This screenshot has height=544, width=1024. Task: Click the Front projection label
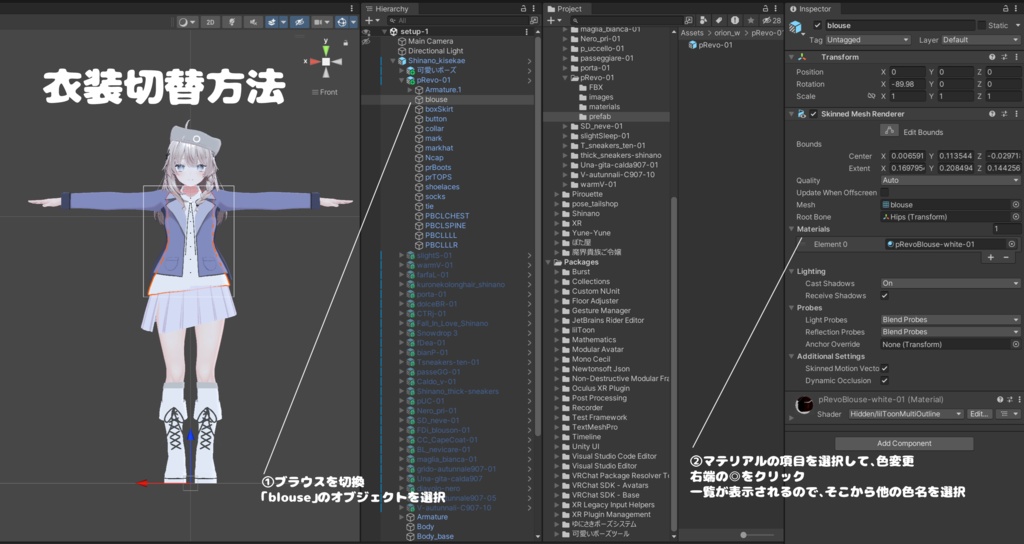(x=328, y=92)
